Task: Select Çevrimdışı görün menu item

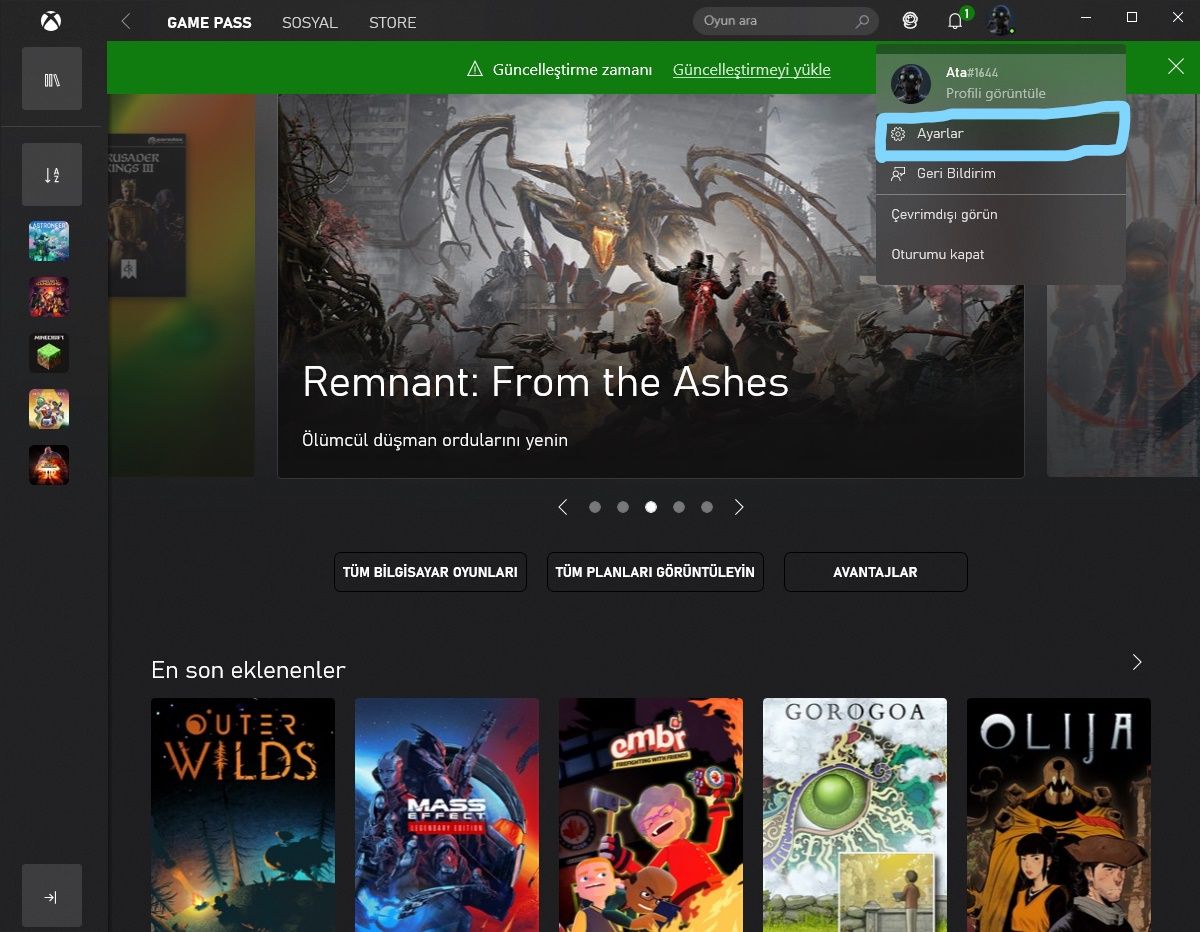Action: pyautogui.click(x=1001, y=214)
